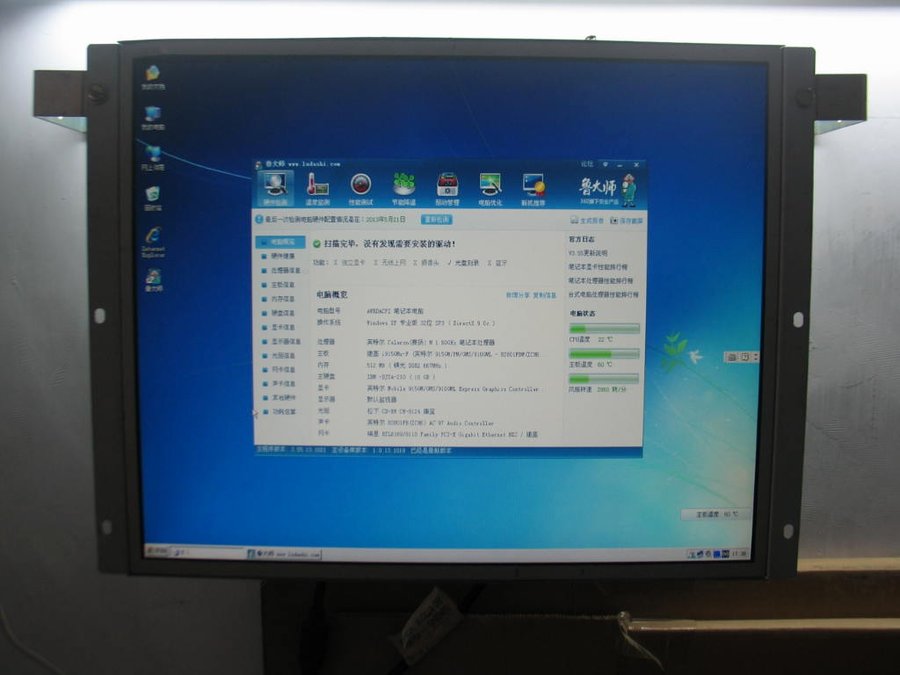Select 显示器信息 in the sidebar
The width and height of the screenshot is (900, 675).
tap(281, 342)
